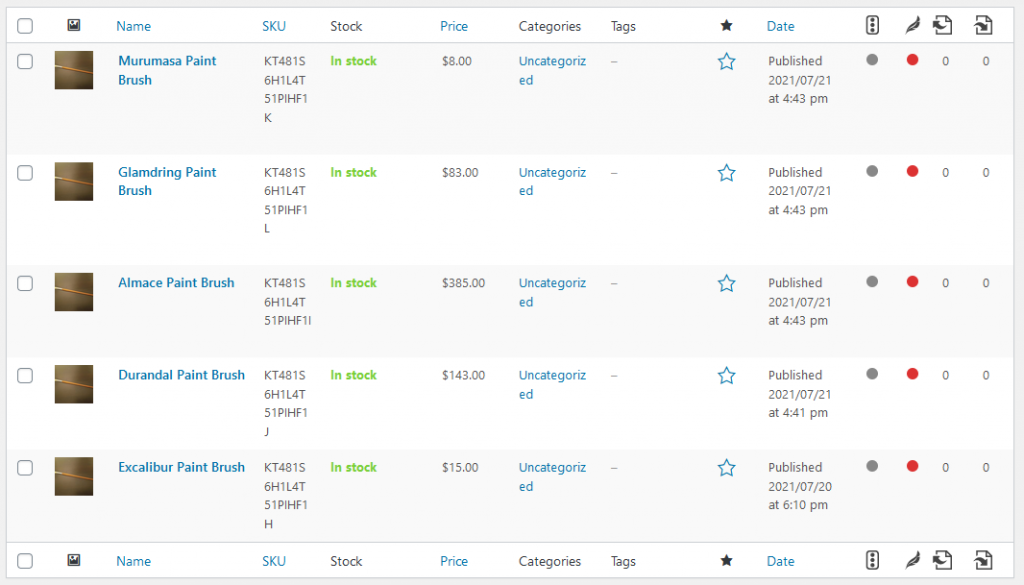This screenshot has width=1024, height=585.
Task: Open the Excalibur Paint Brush product
Action: pos(182,467)
